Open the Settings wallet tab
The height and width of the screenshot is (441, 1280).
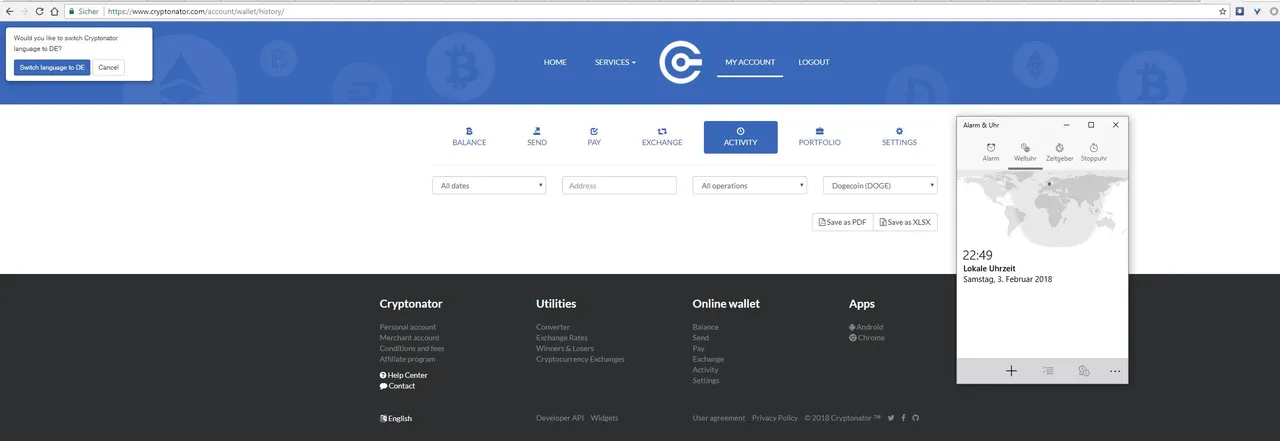coord(899,137)
